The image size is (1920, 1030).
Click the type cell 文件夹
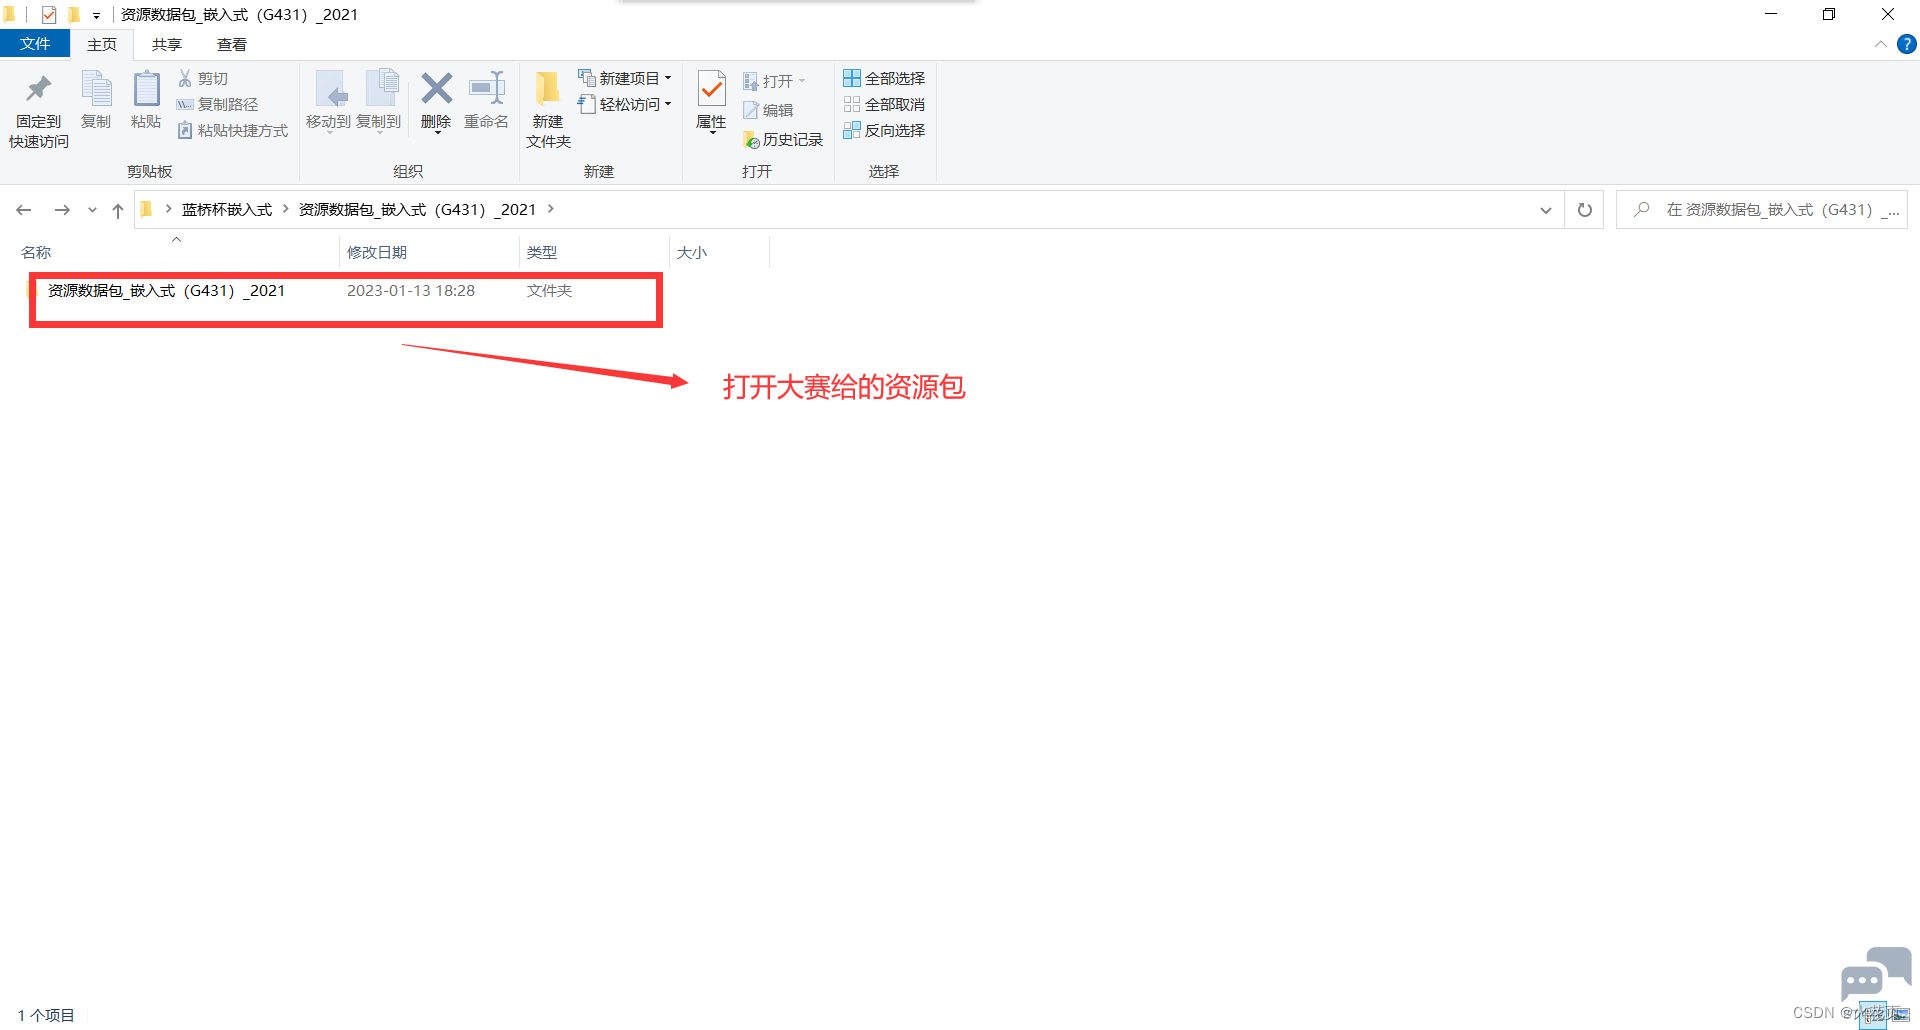click(x=549, y=290)
